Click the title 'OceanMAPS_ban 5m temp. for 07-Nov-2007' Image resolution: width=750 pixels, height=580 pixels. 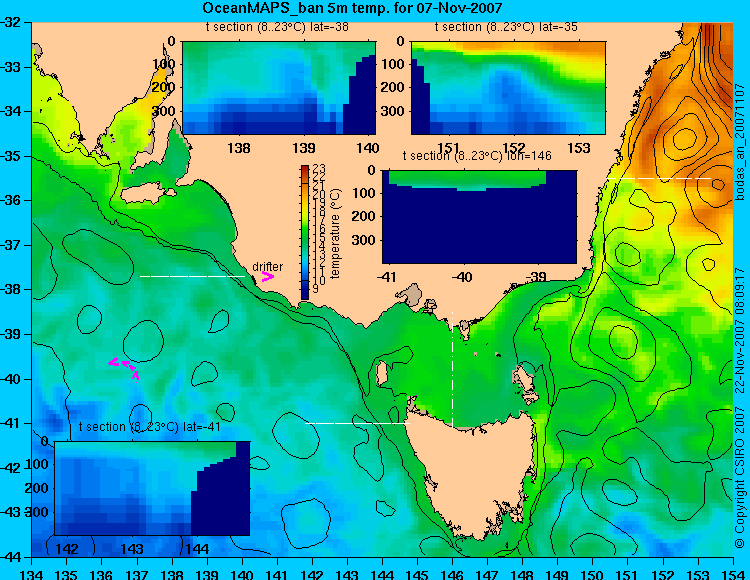[352, 8]
